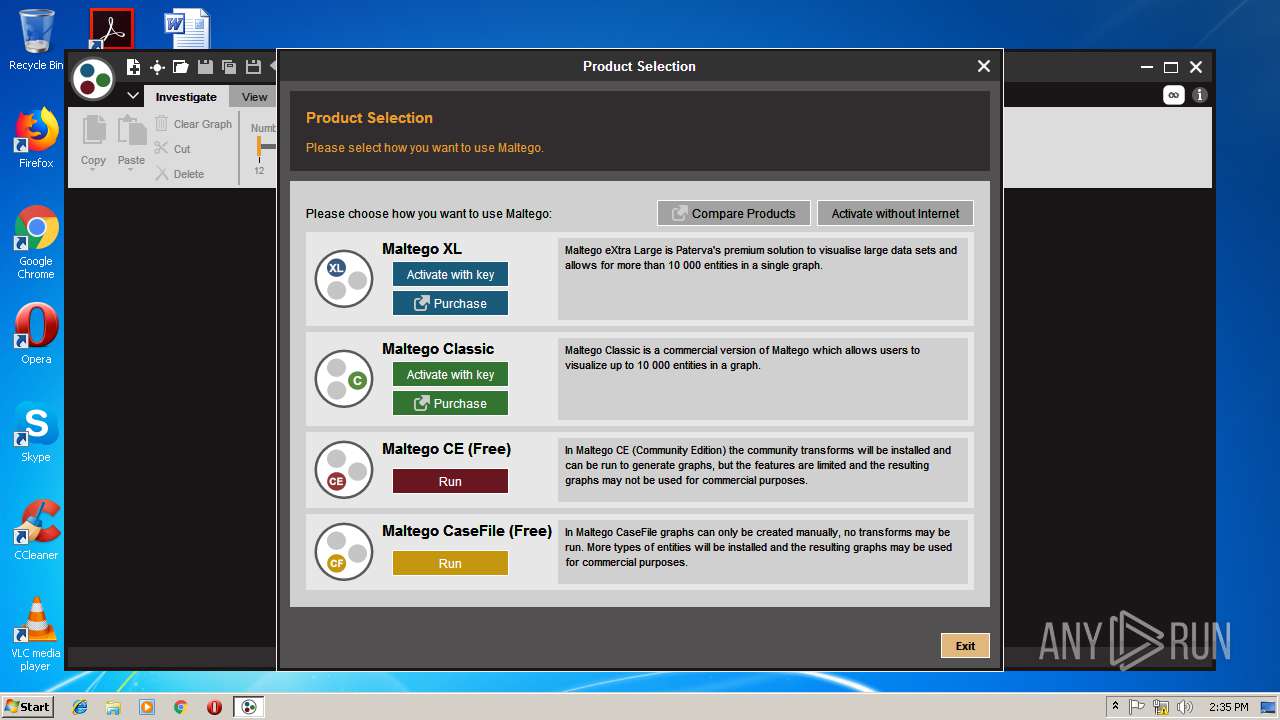Click Compare Products button
This screenshot has height=720, width=1280.
pyautogui.click(x=733, y=213)
